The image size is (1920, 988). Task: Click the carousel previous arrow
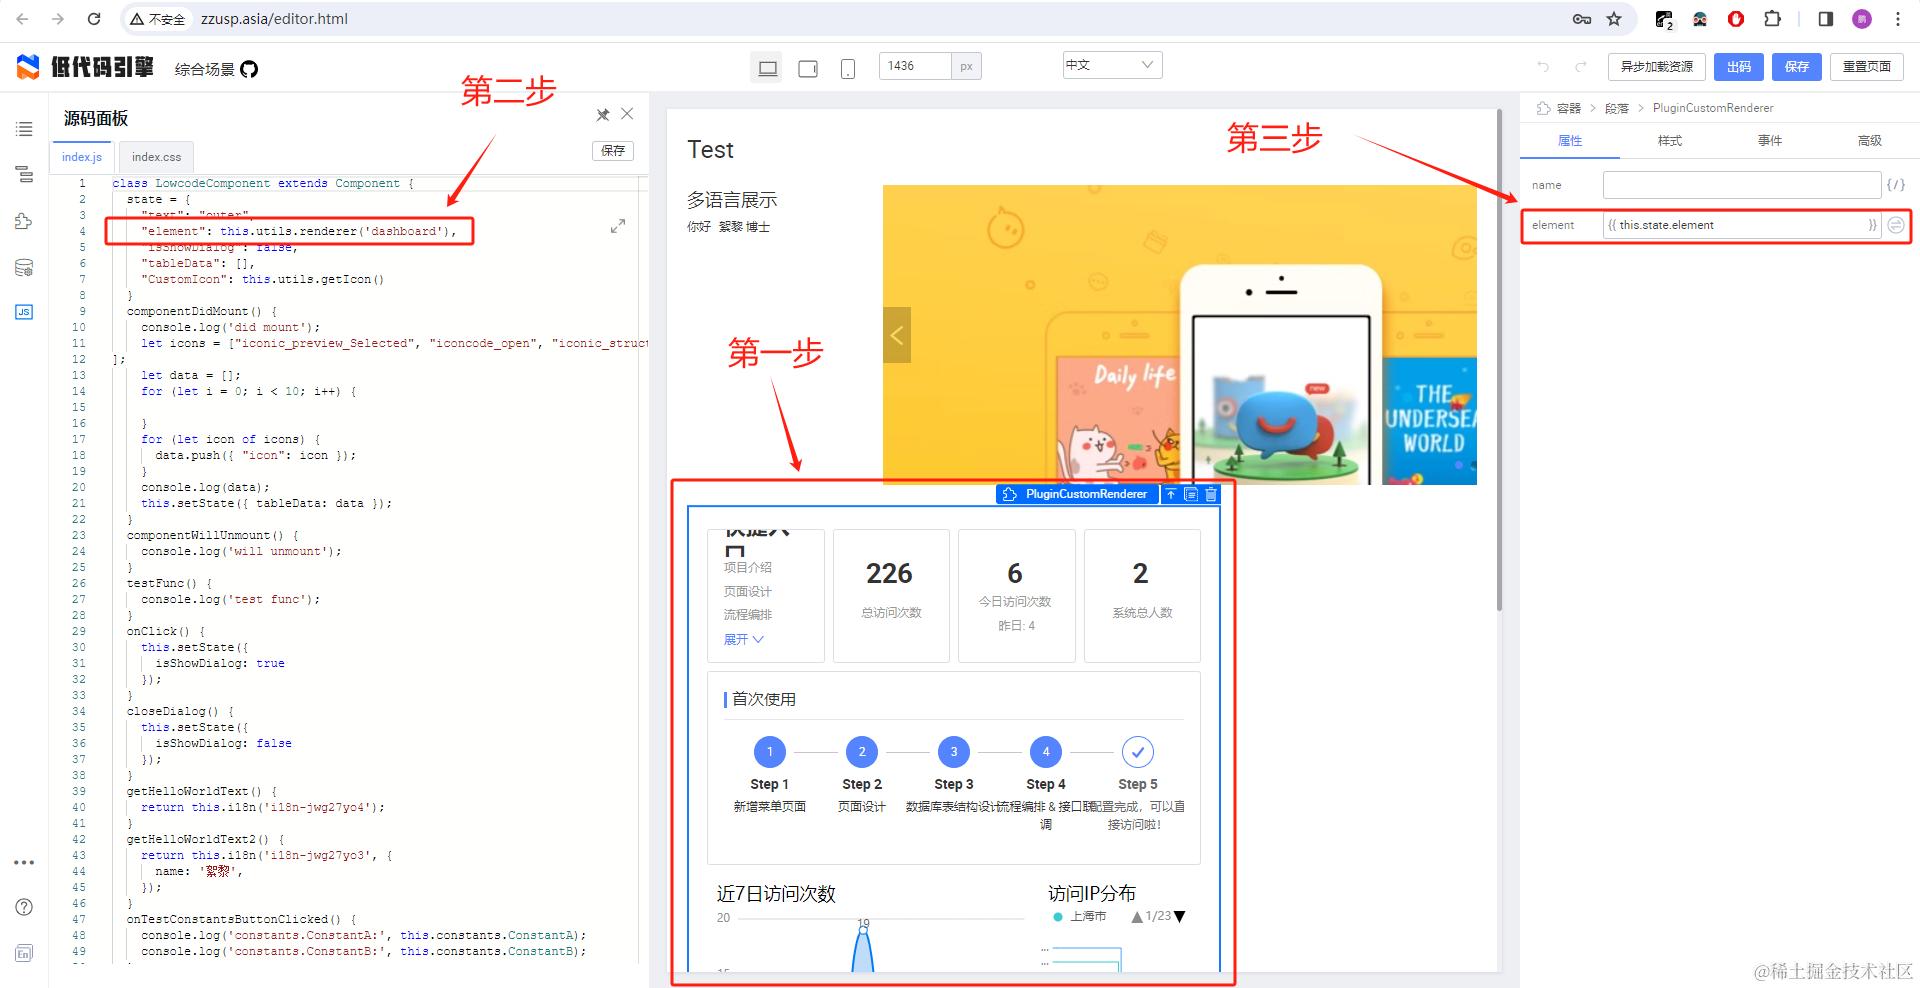897,335
